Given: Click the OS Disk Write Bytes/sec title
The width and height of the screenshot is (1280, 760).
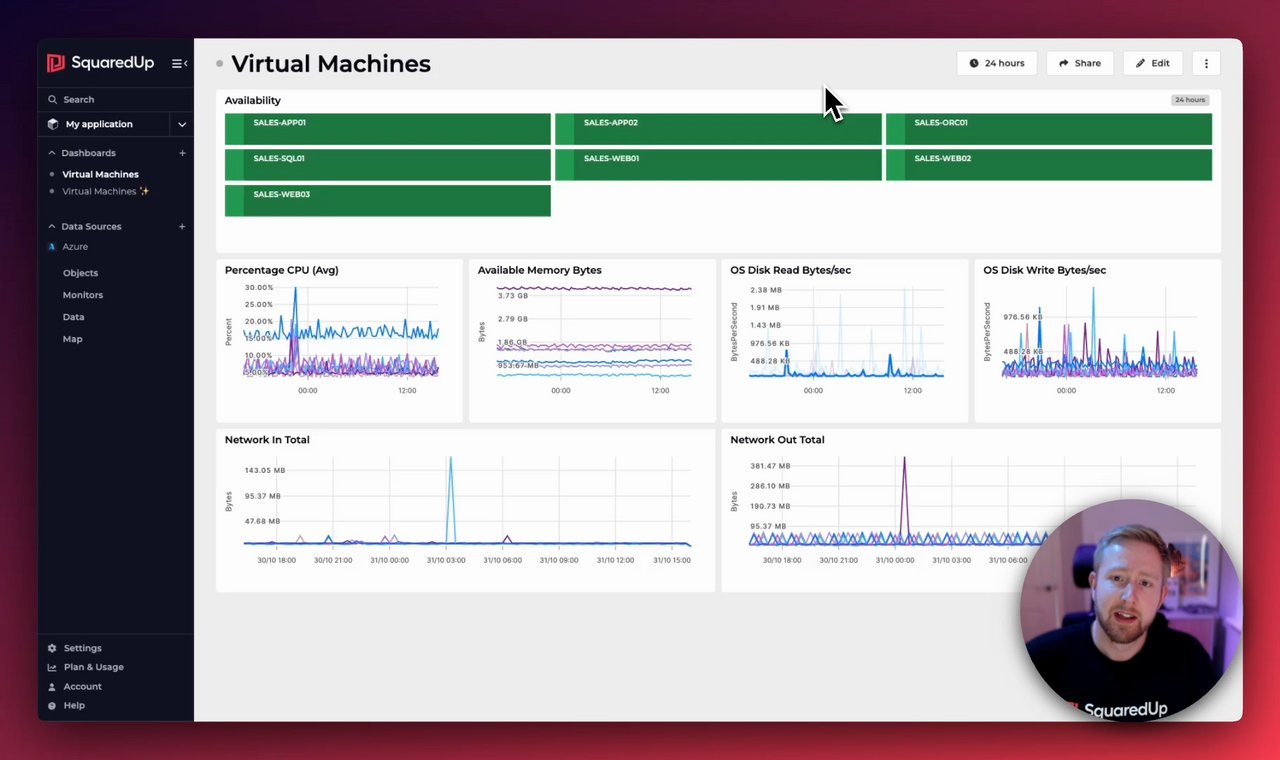Looking at the screenshot, I should 1045,270.
